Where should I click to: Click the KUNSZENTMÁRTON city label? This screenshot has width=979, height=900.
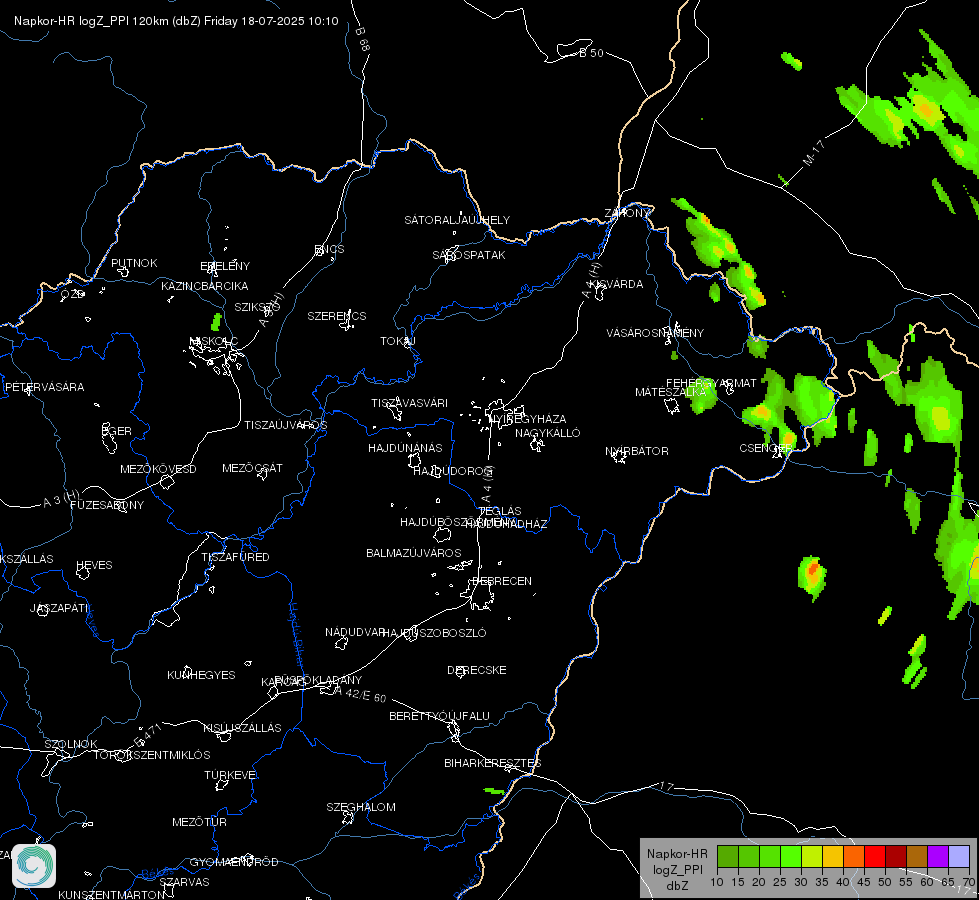point(112,894)
